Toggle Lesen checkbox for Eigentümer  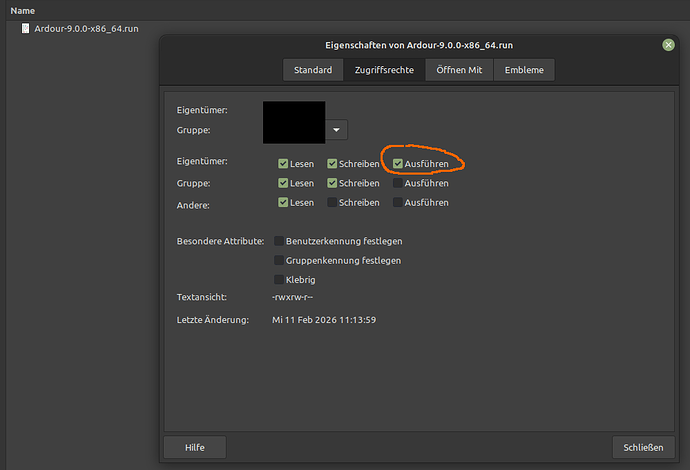pos(284,164)
